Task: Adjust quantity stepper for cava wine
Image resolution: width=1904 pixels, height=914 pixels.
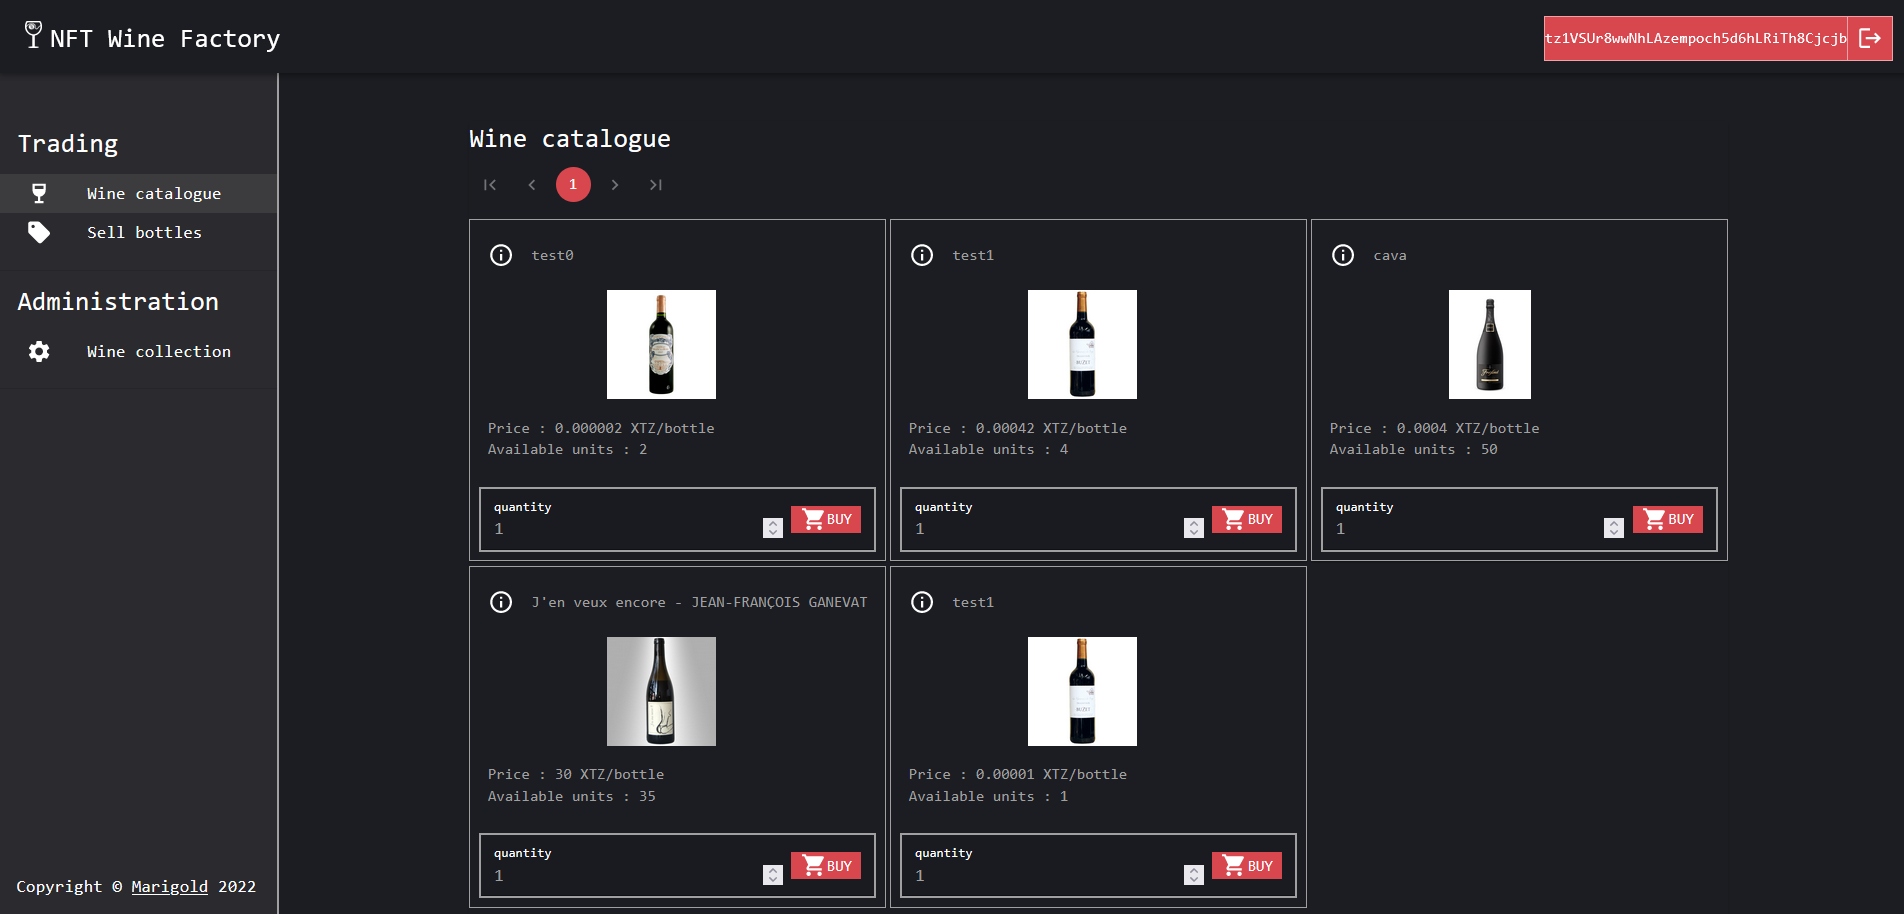Action: pos(1613,528)
